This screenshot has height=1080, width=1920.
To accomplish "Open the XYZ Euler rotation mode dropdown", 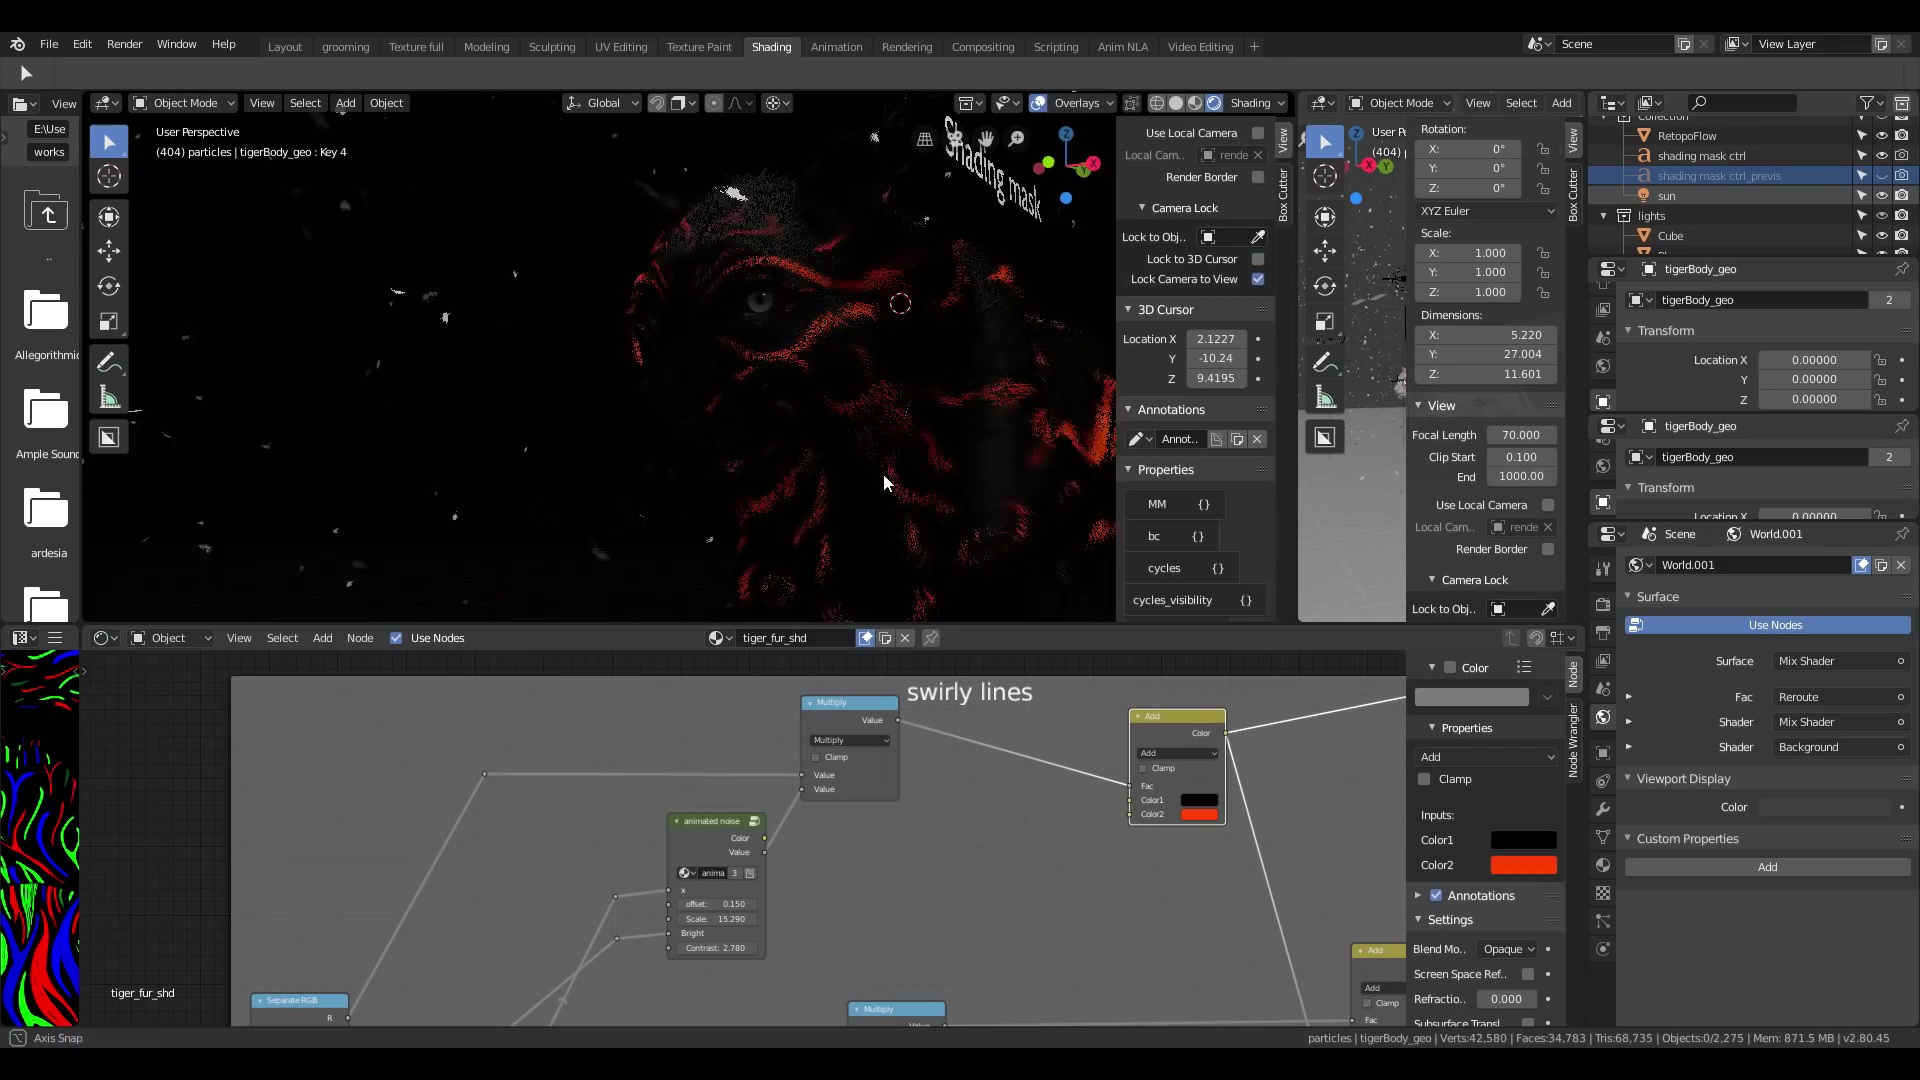I will pos(1487,211).
